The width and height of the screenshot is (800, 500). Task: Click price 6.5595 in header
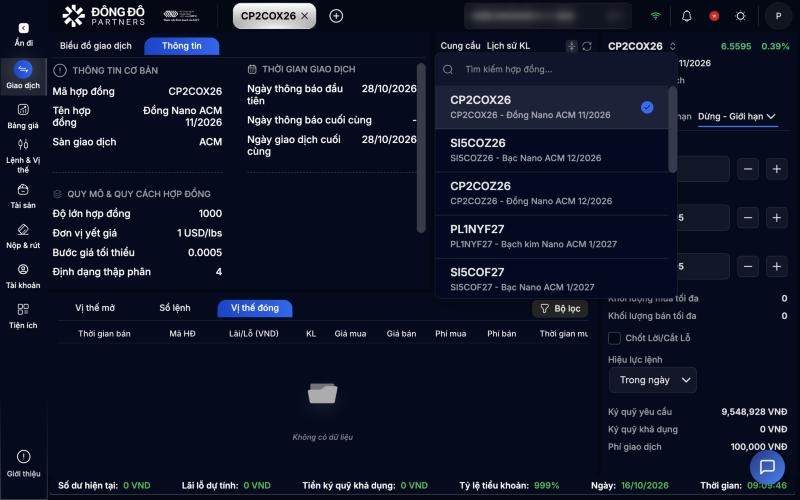tap(736, 46)
